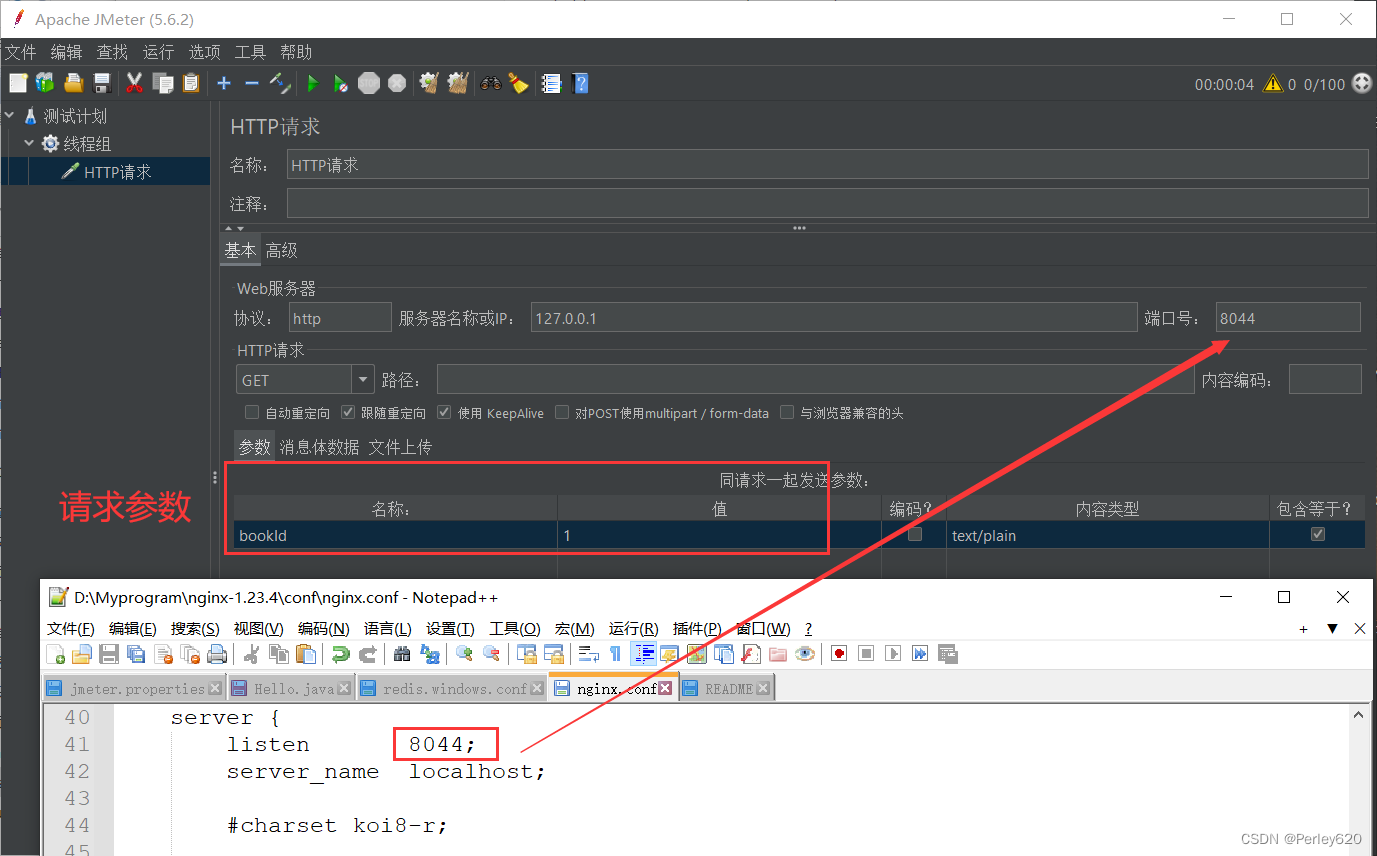Click Notepad++ Show All Characters pilcrow icon
The height and width of the screenshot is (856, 1377).
click(x=616, y=654)
